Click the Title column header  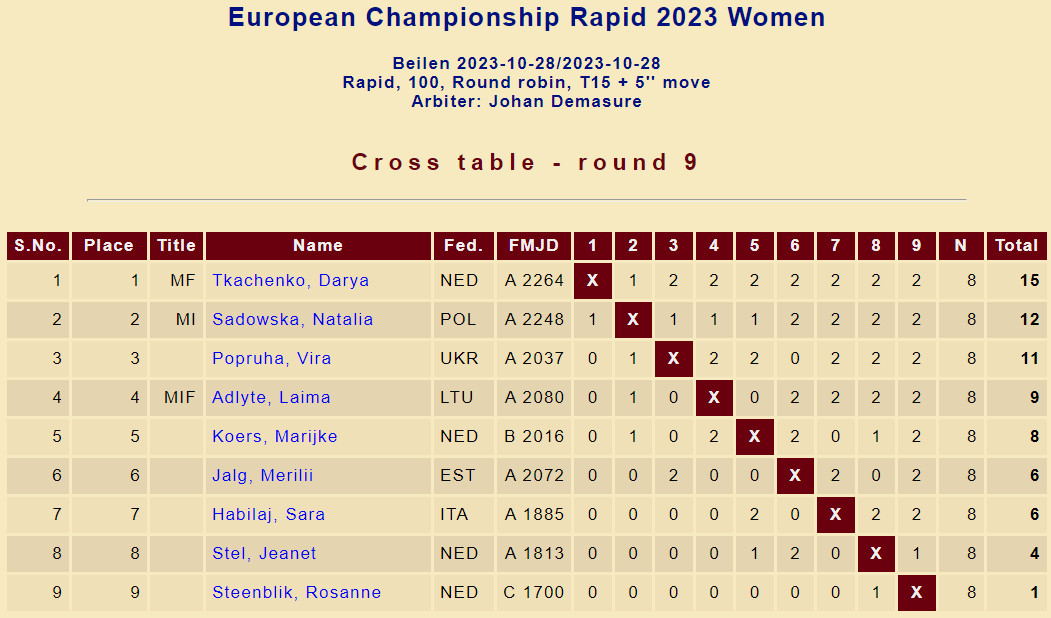point(177,246)
